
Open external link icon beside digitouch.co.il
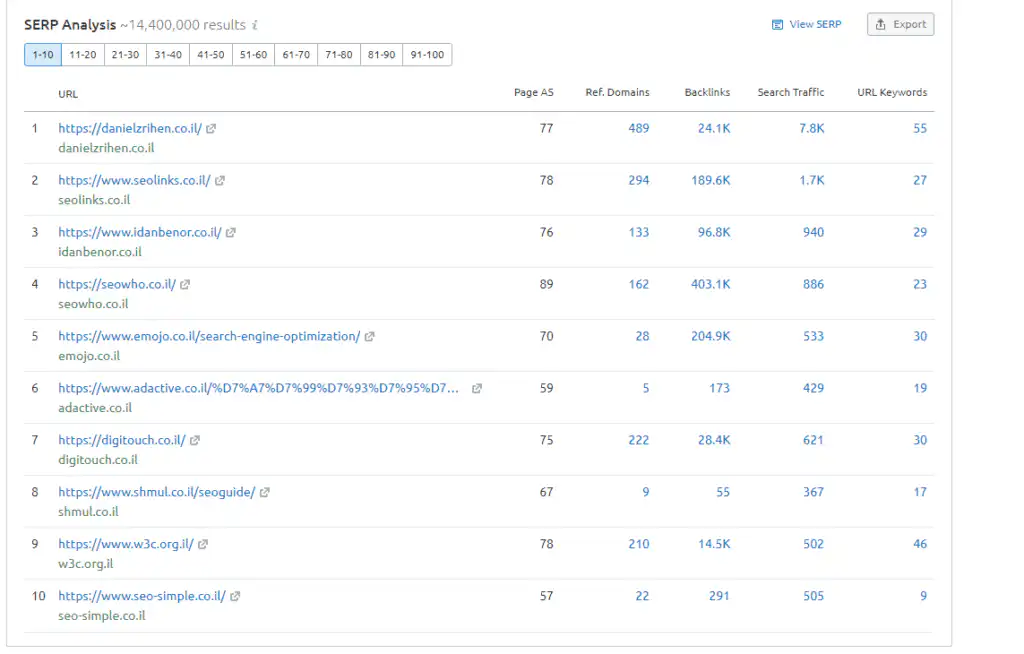(195, 441)
